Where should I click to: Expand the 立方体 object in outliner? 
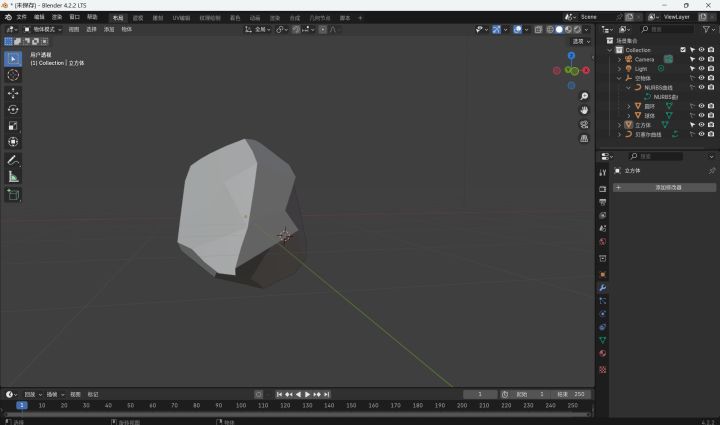pyautogui.click(x=621, y=125)
